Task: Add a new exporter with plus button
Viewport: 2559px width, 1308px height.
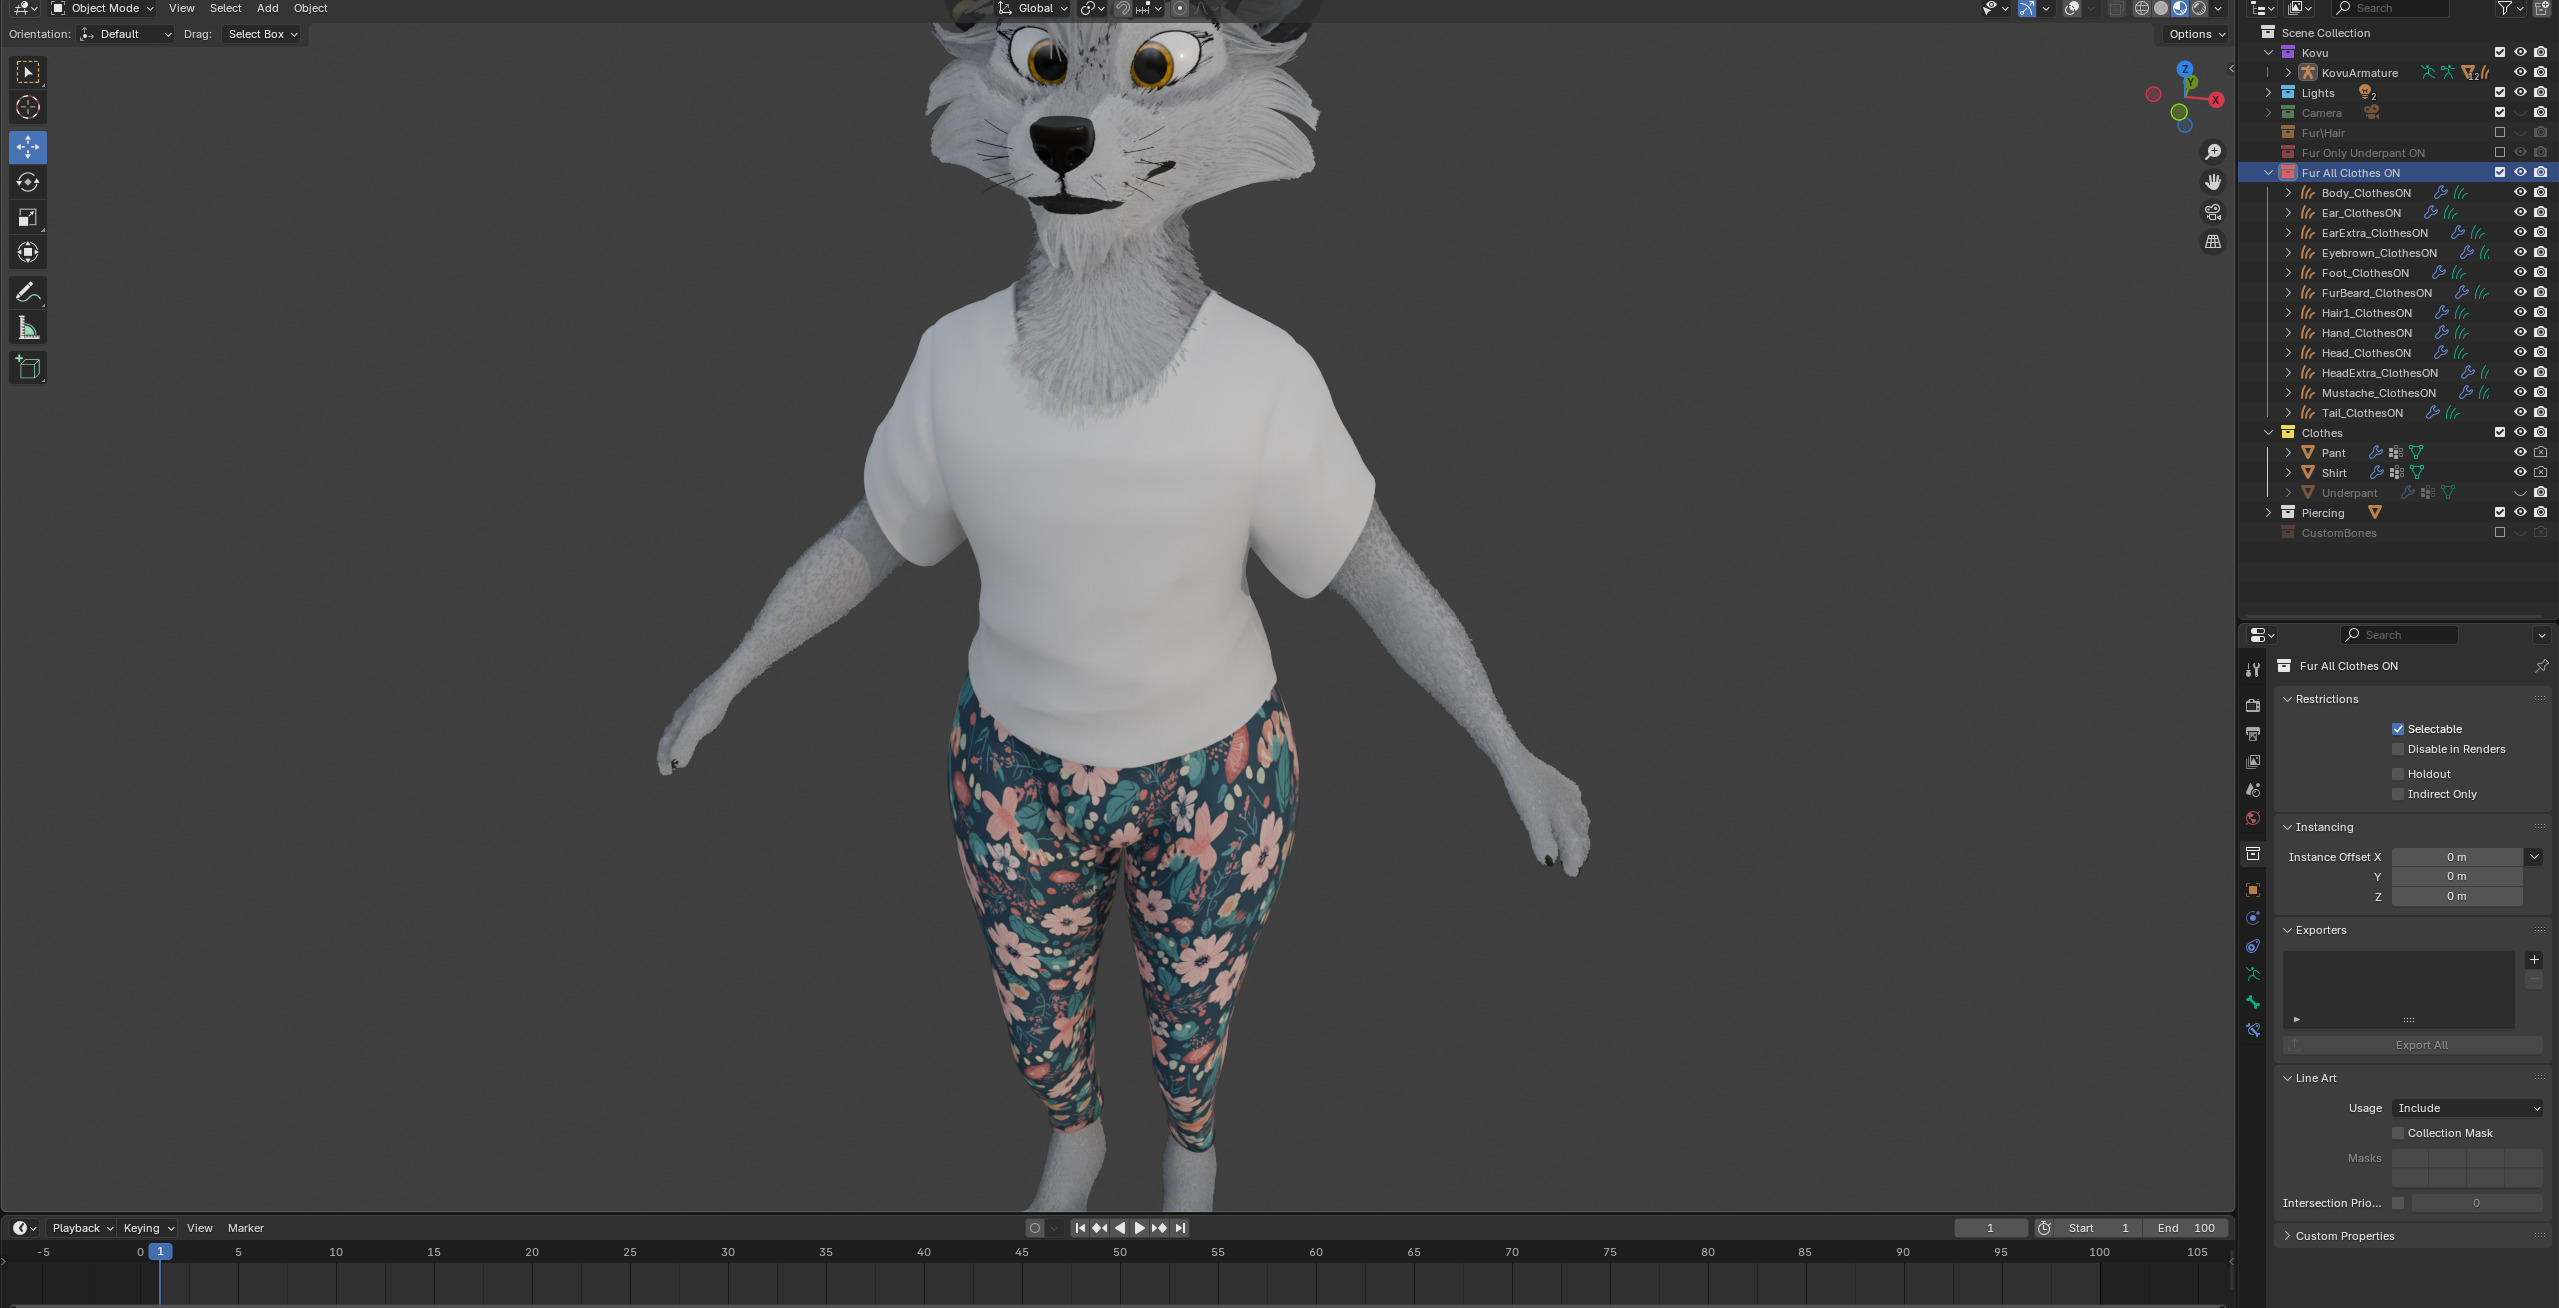Action: 2534,960
